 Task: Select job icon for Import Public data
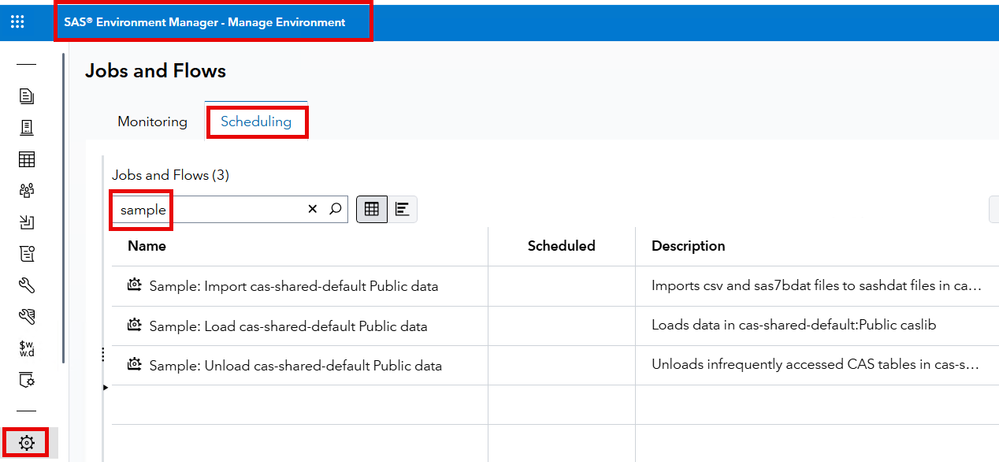[134, 285]
